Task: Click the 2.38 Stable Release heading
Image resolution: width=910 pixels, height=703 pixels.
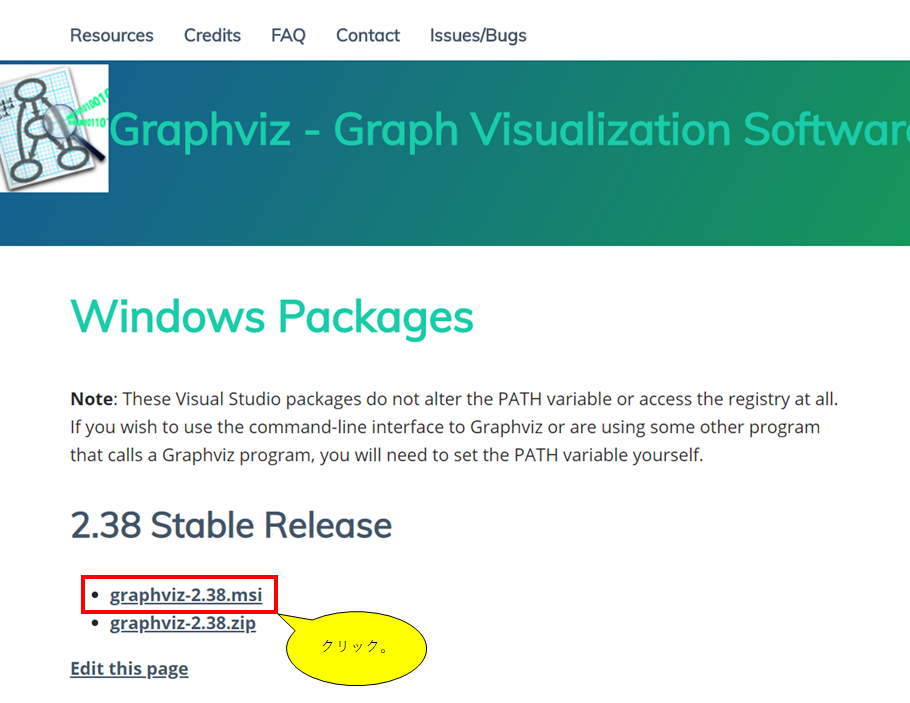Action: [x=231, y=525]
